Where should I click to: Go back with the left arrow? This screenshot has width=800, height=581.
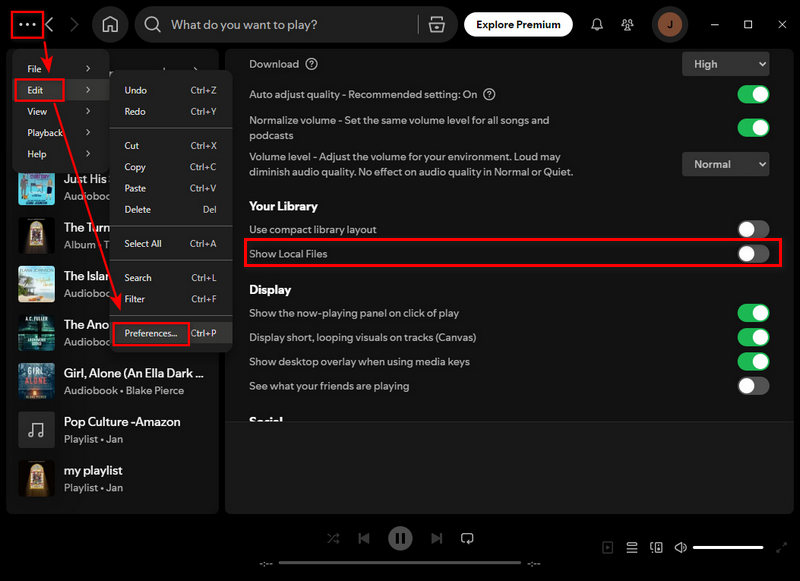point(49,24)
